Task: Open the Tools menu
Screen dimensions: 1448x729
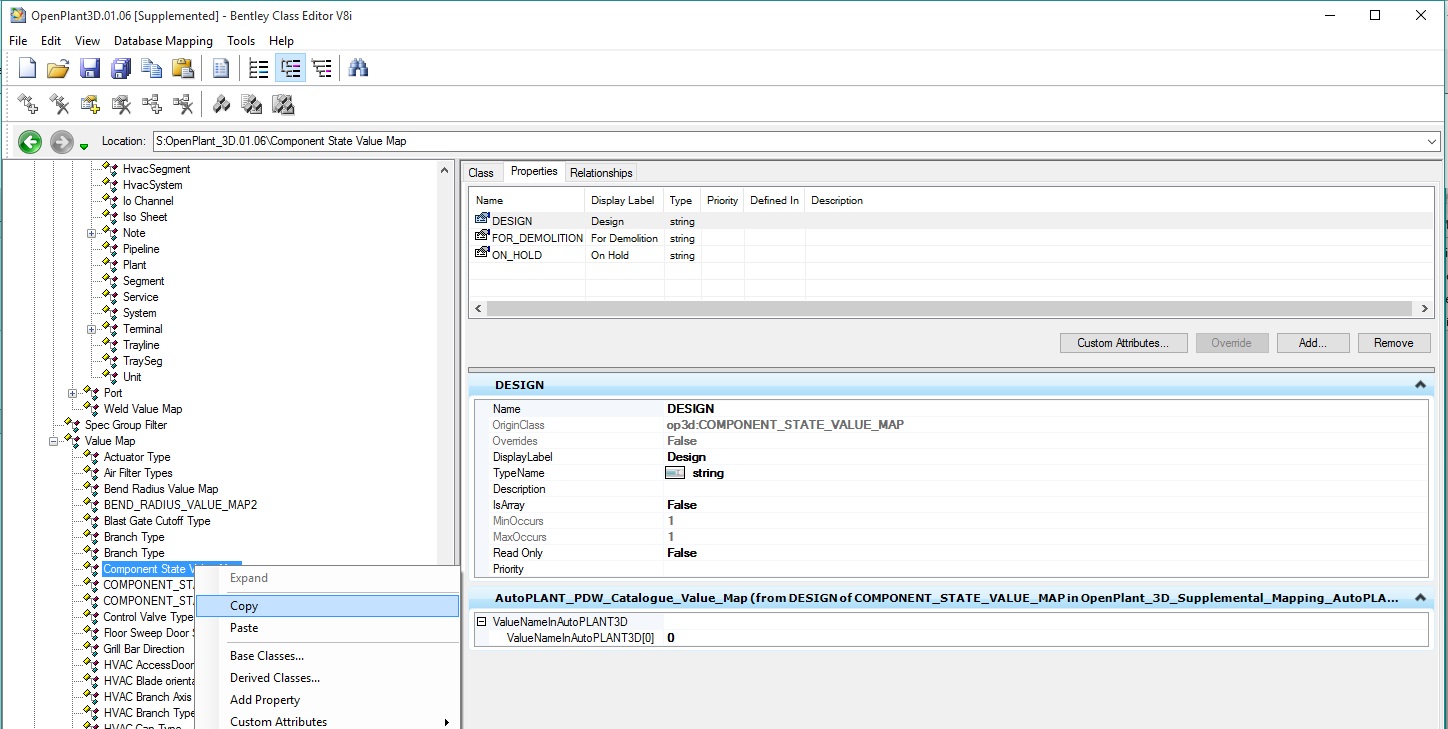Action: [x=241, y=41]
